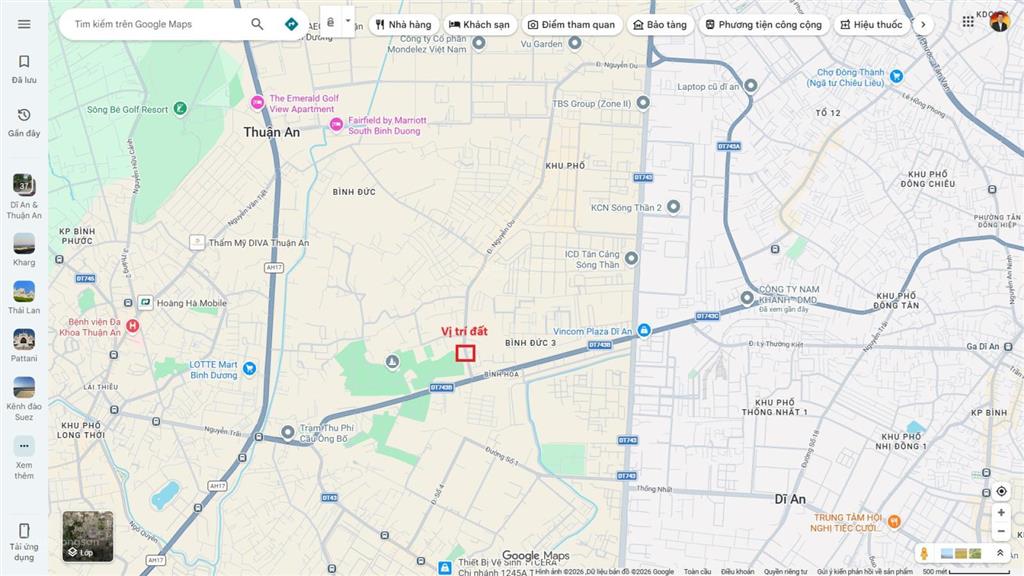Select the Mondelez Việt Nam company pin
This screenshot has width=1024, height=576.
click(x=479, y=43)
